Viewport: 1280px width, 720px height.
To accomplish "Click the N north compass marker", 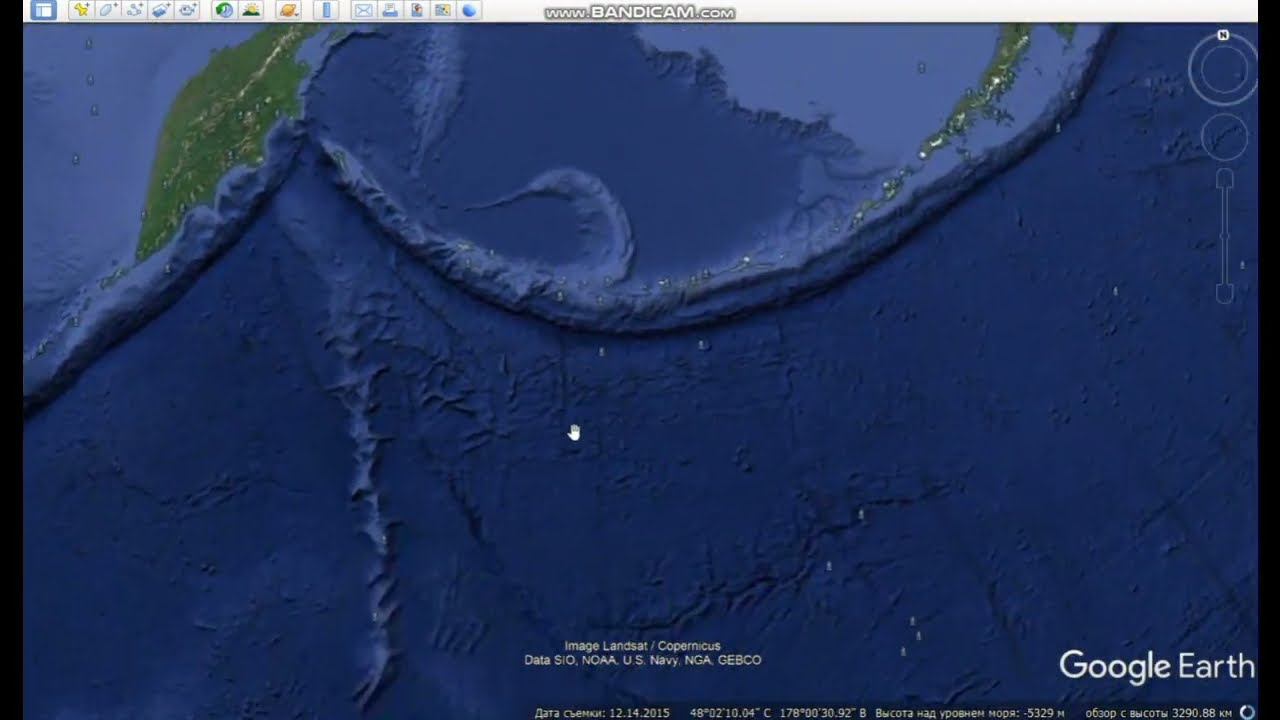I will click(x=1223, y=35).
